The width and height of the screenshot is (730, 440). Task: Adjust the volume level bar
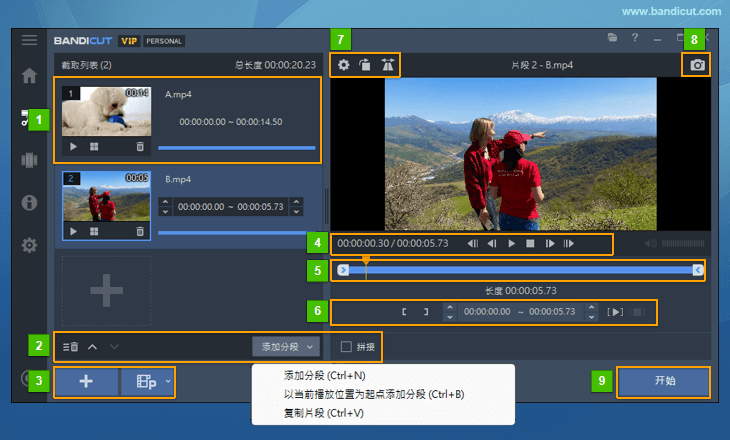(x=683, y=244)
